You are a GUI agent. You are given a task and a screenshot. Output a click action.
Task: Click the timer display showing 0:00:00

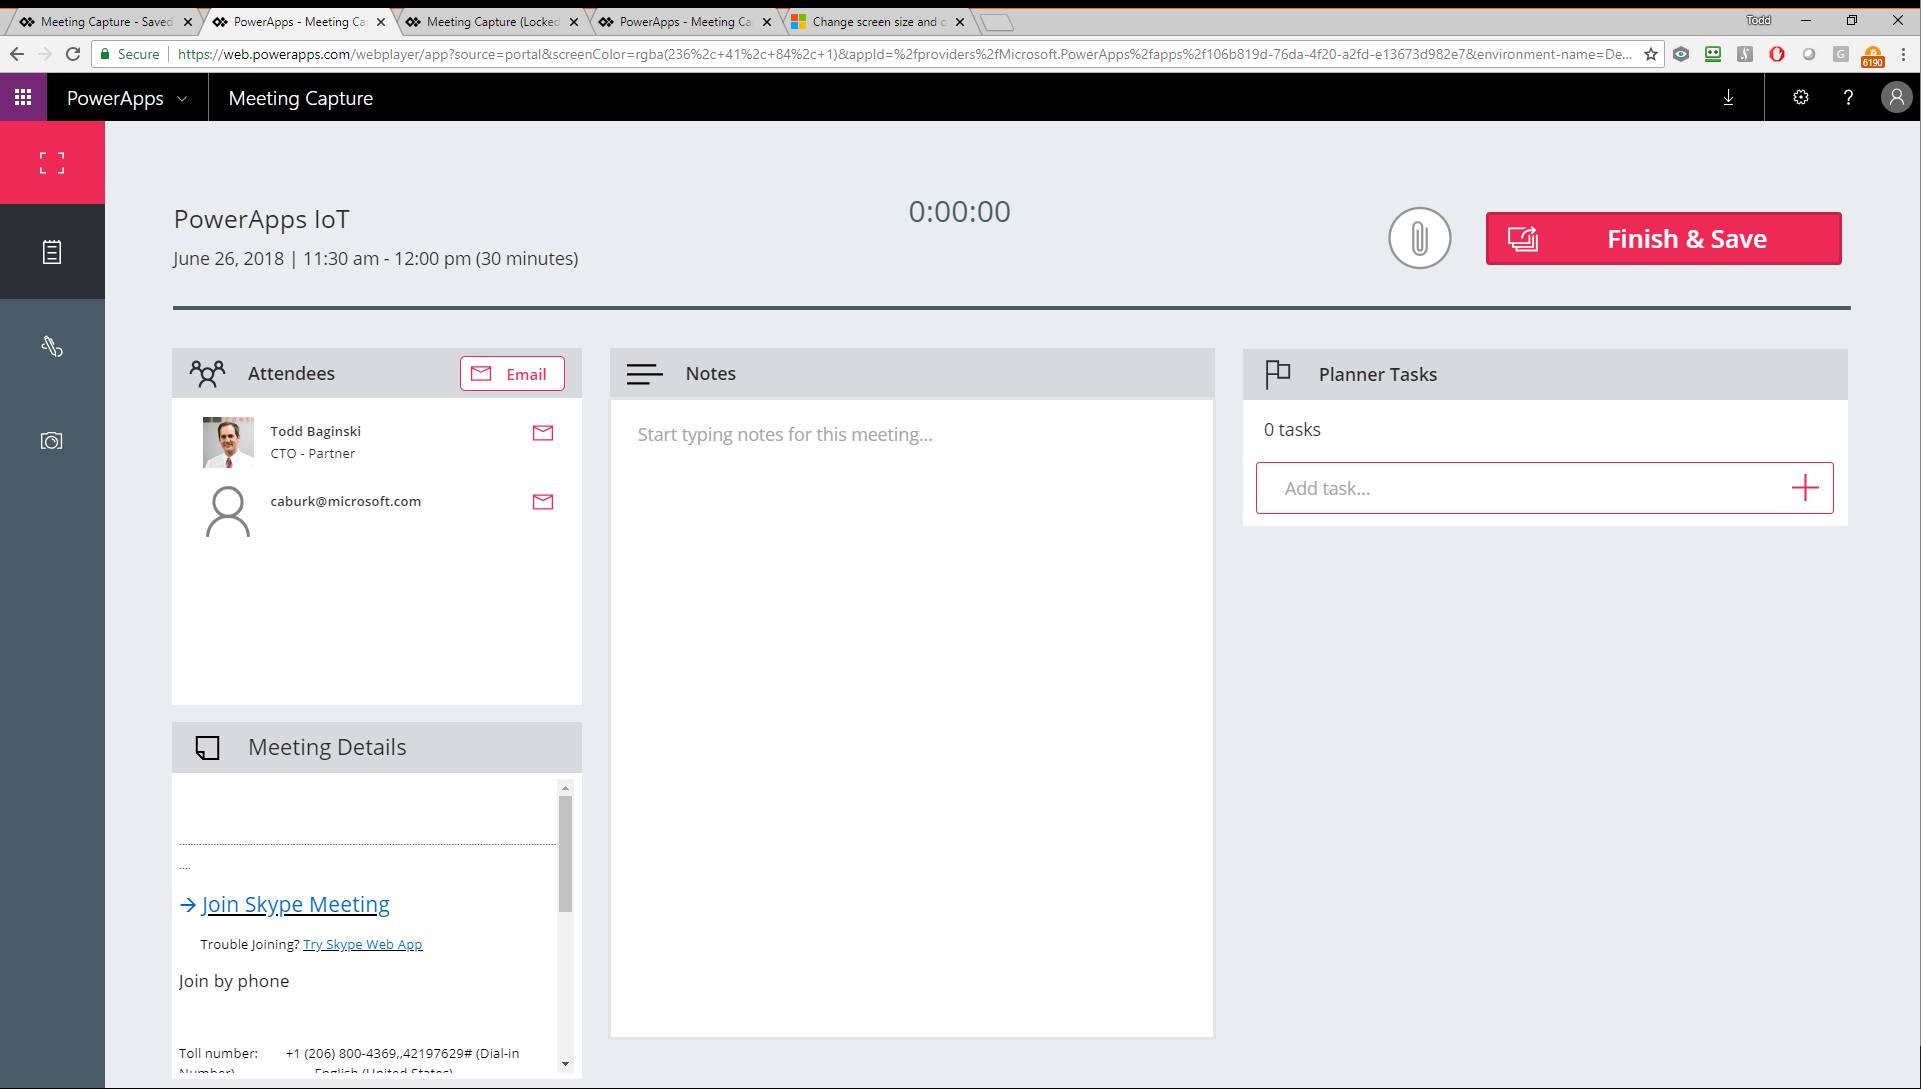pyautogui.click(x=960, y=211)
